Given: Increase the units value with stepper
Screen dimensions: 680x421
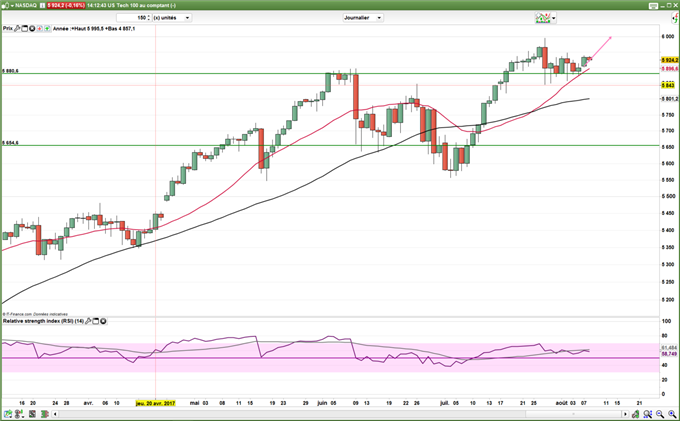Looking at the screenshot, I should (149, 16).
